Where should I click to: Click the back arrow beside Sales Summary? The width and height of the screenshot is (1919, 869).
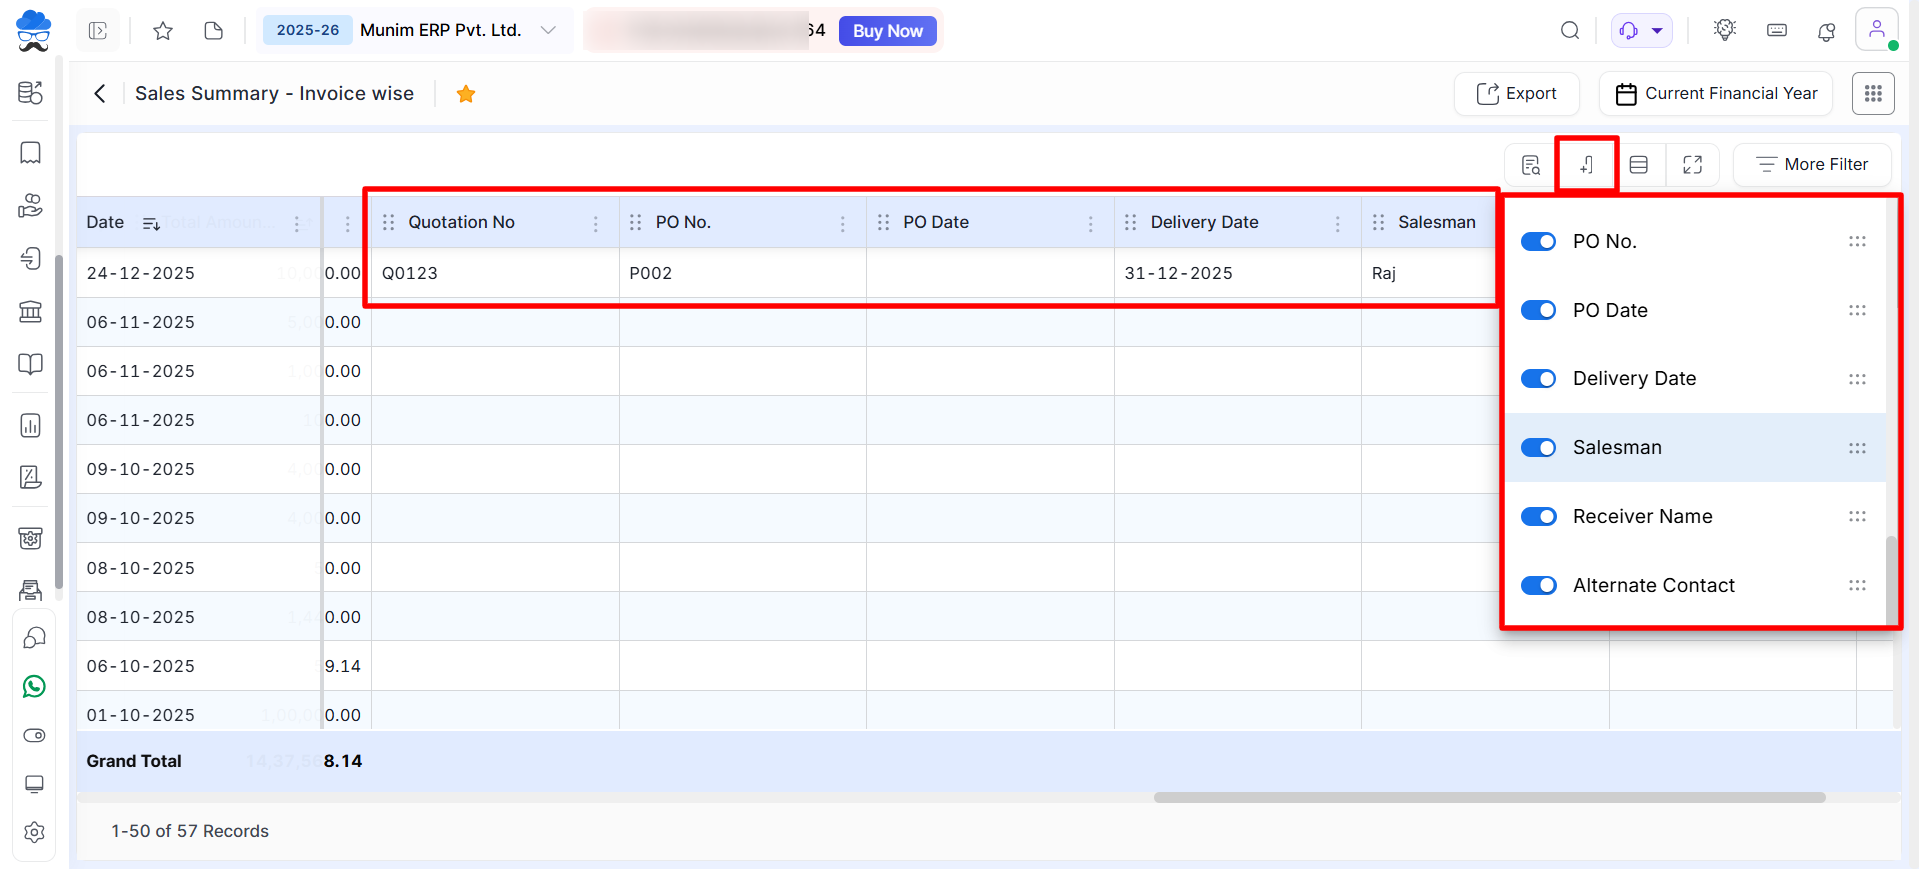(100, 94)
